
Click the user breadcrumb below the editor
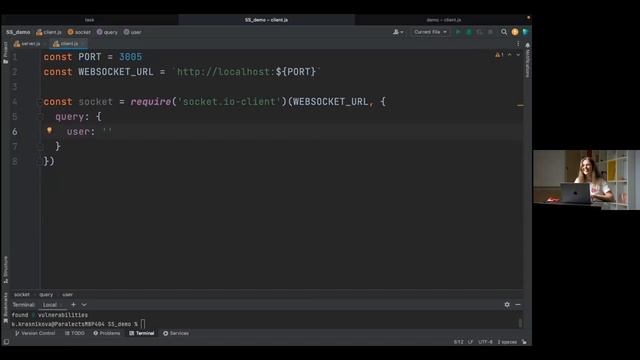pos(67,294)
